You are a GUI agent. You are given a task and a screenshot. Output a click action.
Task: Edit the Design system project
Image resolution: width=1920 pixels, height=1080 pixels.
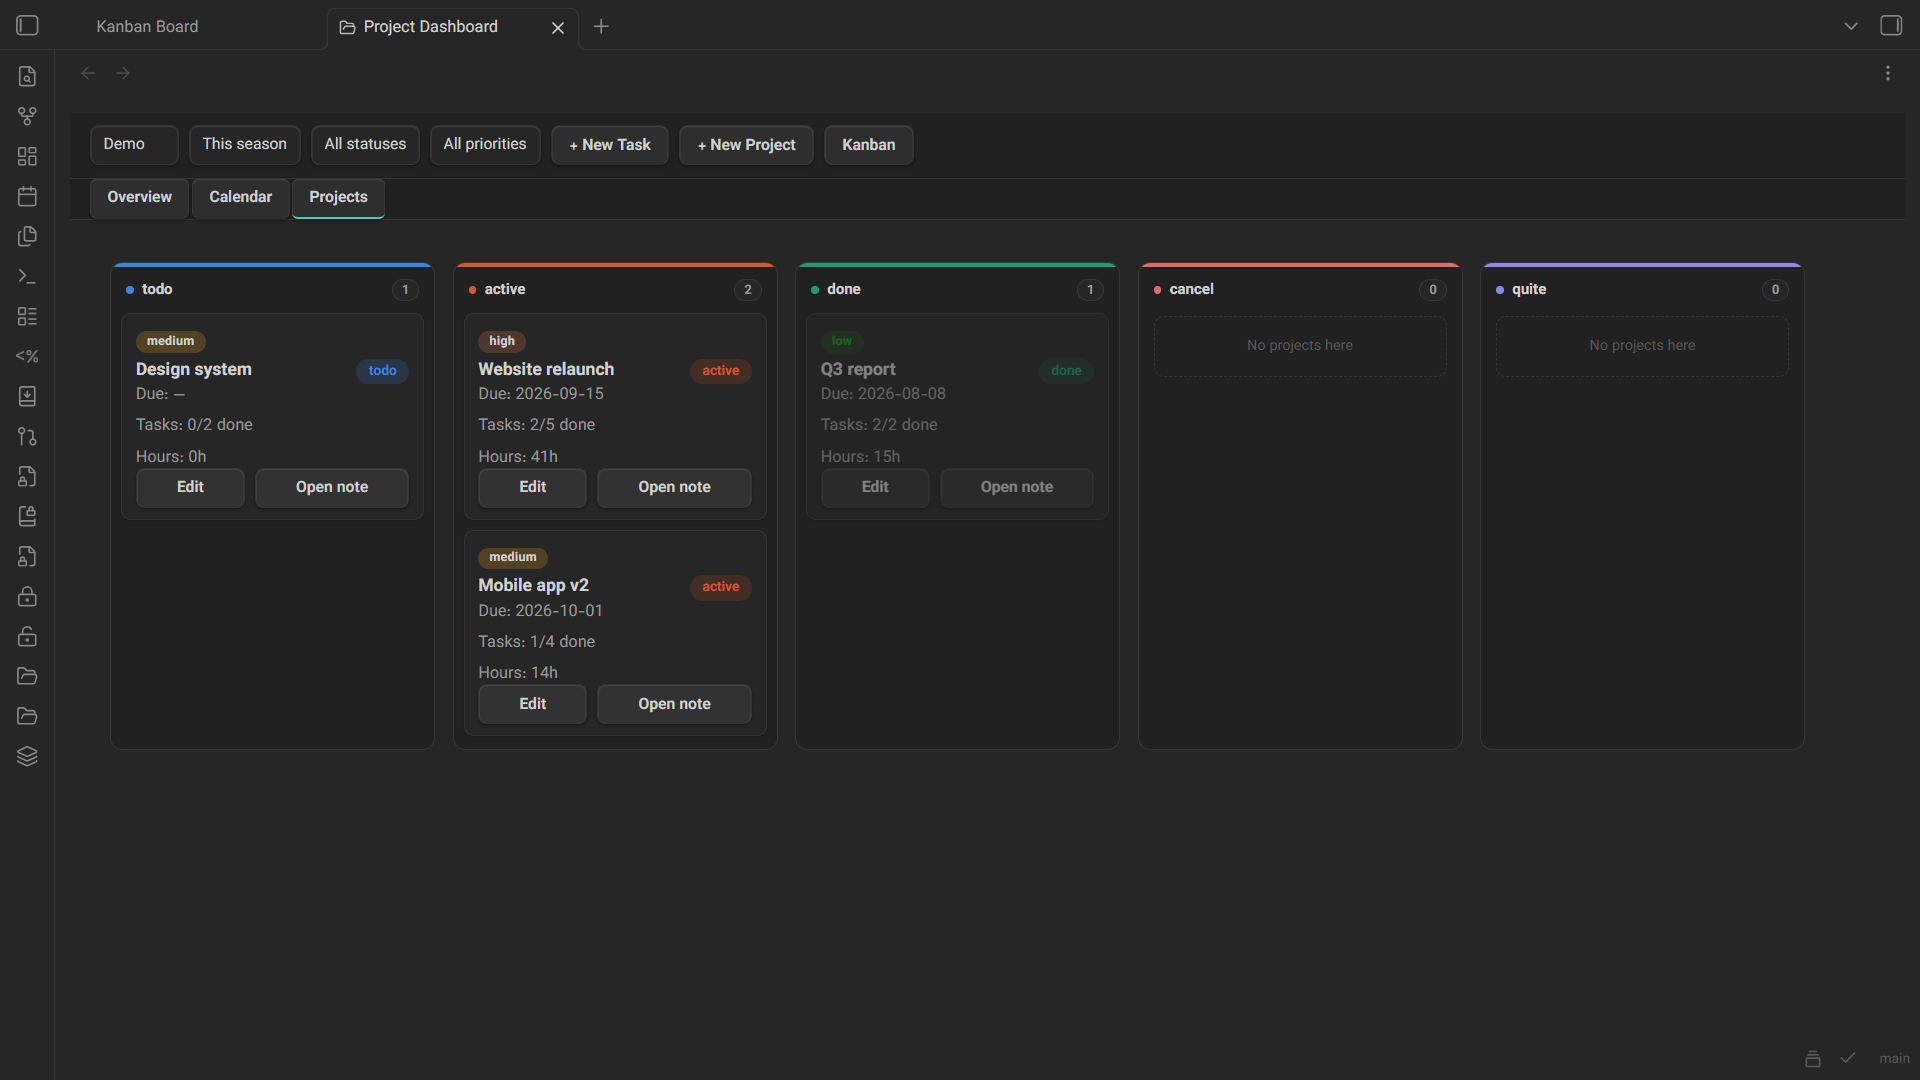click(190, 487)
